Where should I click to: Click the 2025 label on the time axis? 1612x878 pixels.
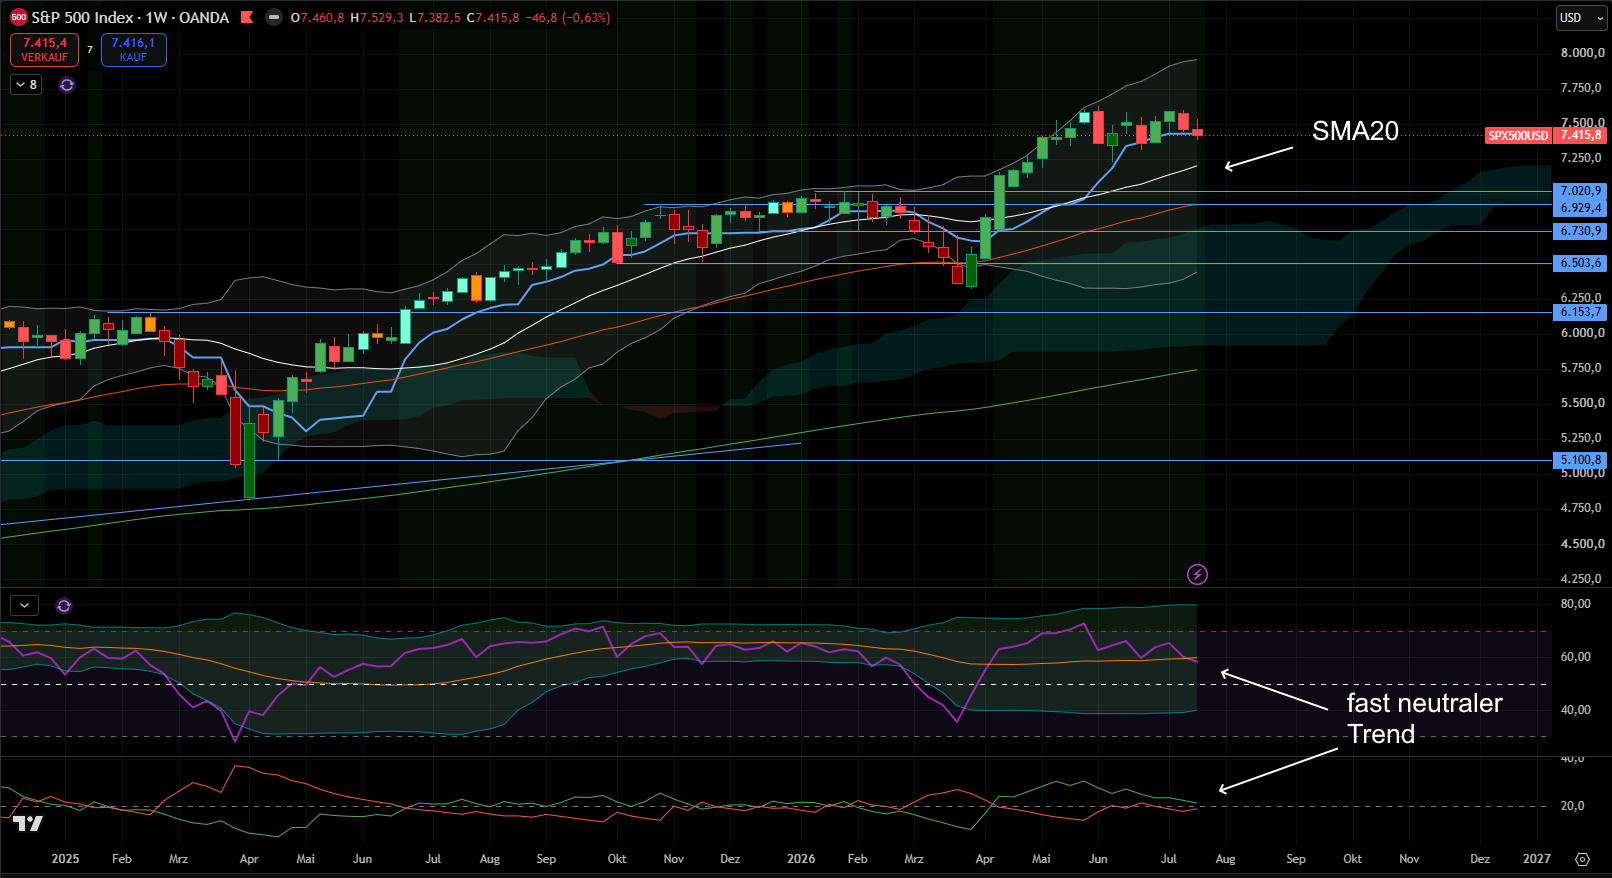(x=65, y=859)
